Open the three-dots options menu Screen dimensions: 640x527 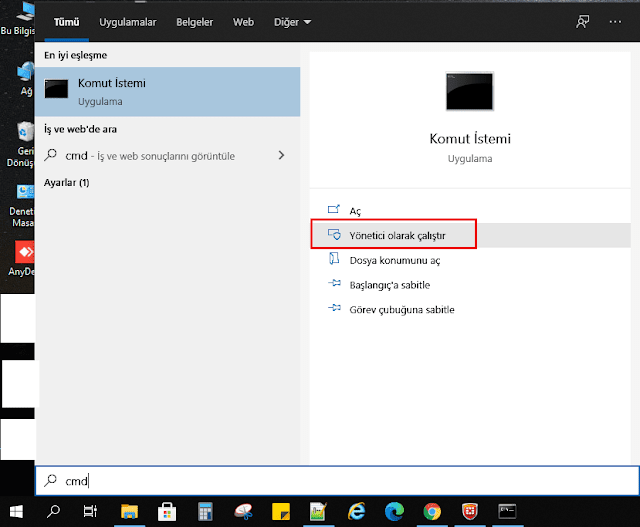click(615, 22)
